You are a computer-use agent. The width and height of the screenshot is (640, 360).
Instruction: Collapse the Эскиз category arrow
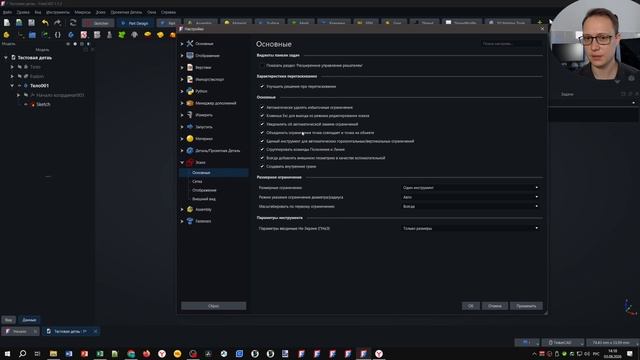tap(182, 162)
